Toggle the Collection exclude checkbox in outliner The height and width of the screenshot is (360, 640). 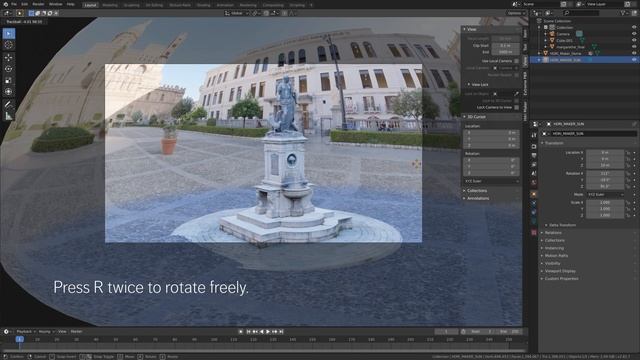tap(546, 27)
